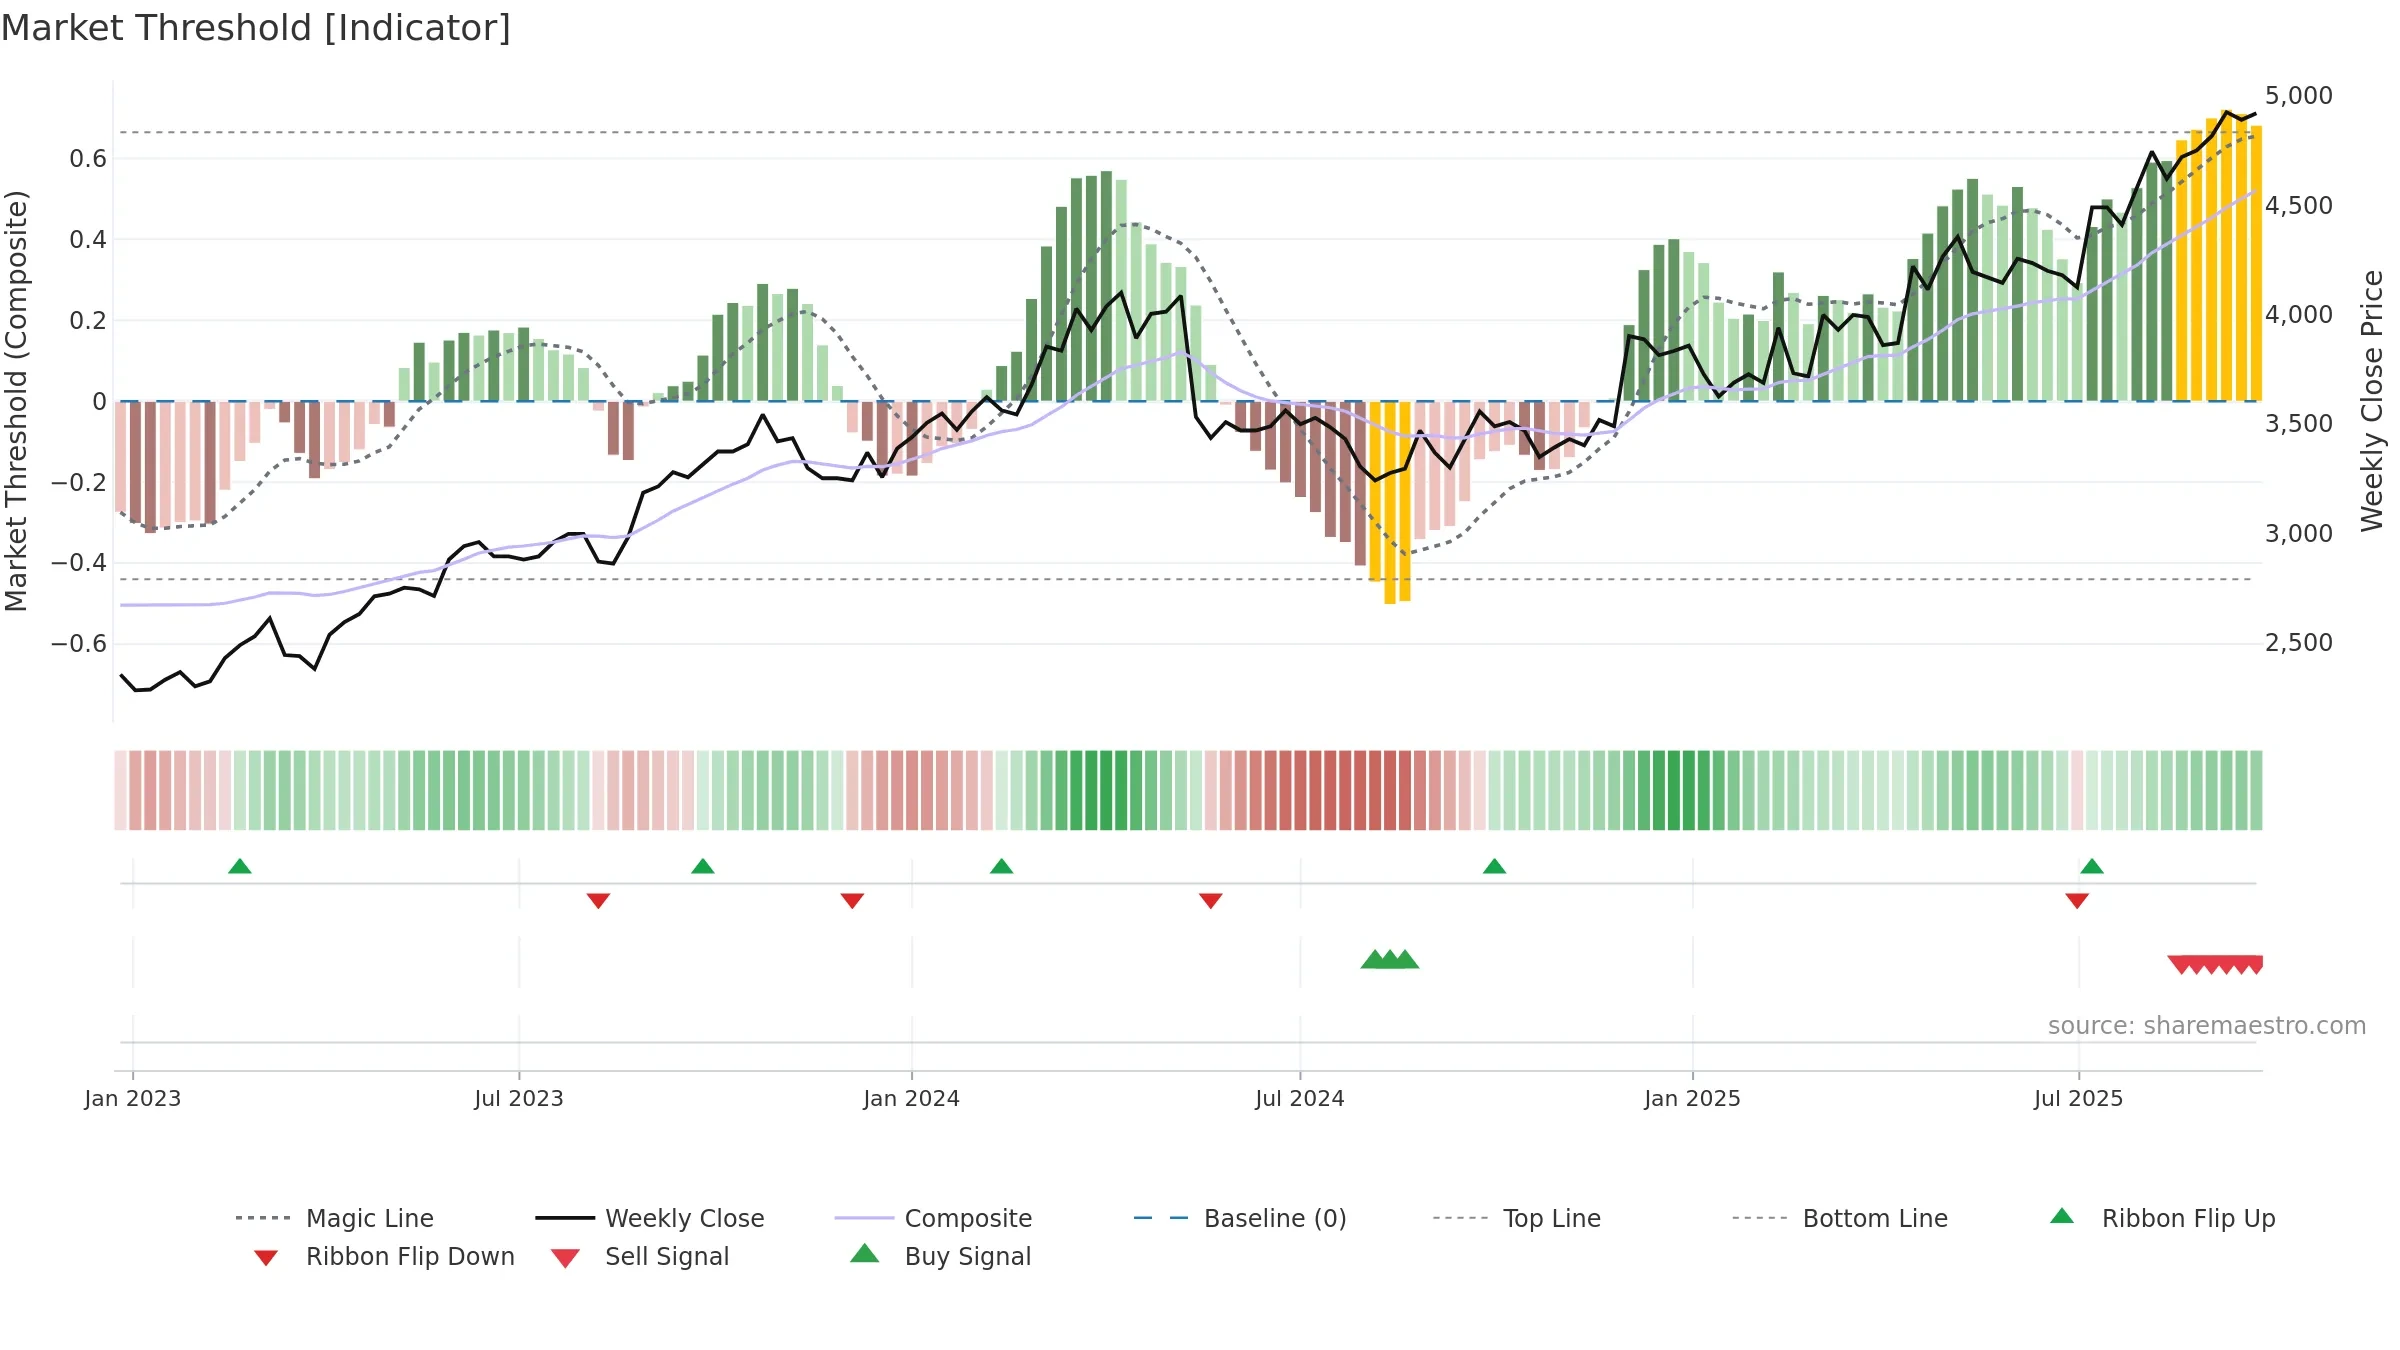Click the Market Threshold [Indicator] chart title
Screen dimensions: 2400x1350
256,28
